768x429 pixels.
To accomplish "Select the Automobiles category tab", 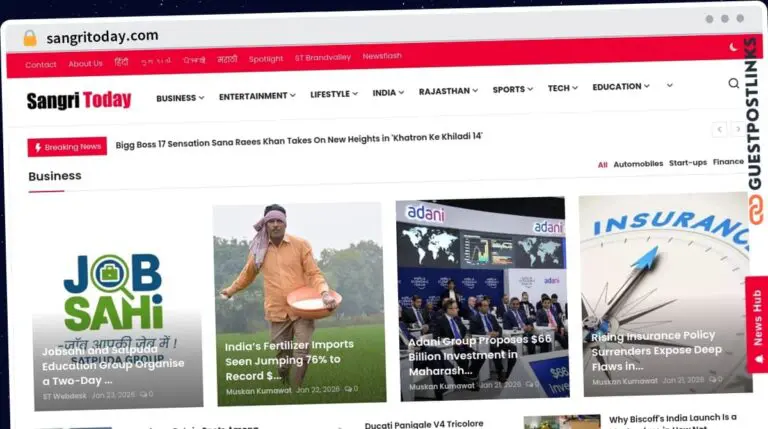I will pyautogui.click(x=637, y=163).
